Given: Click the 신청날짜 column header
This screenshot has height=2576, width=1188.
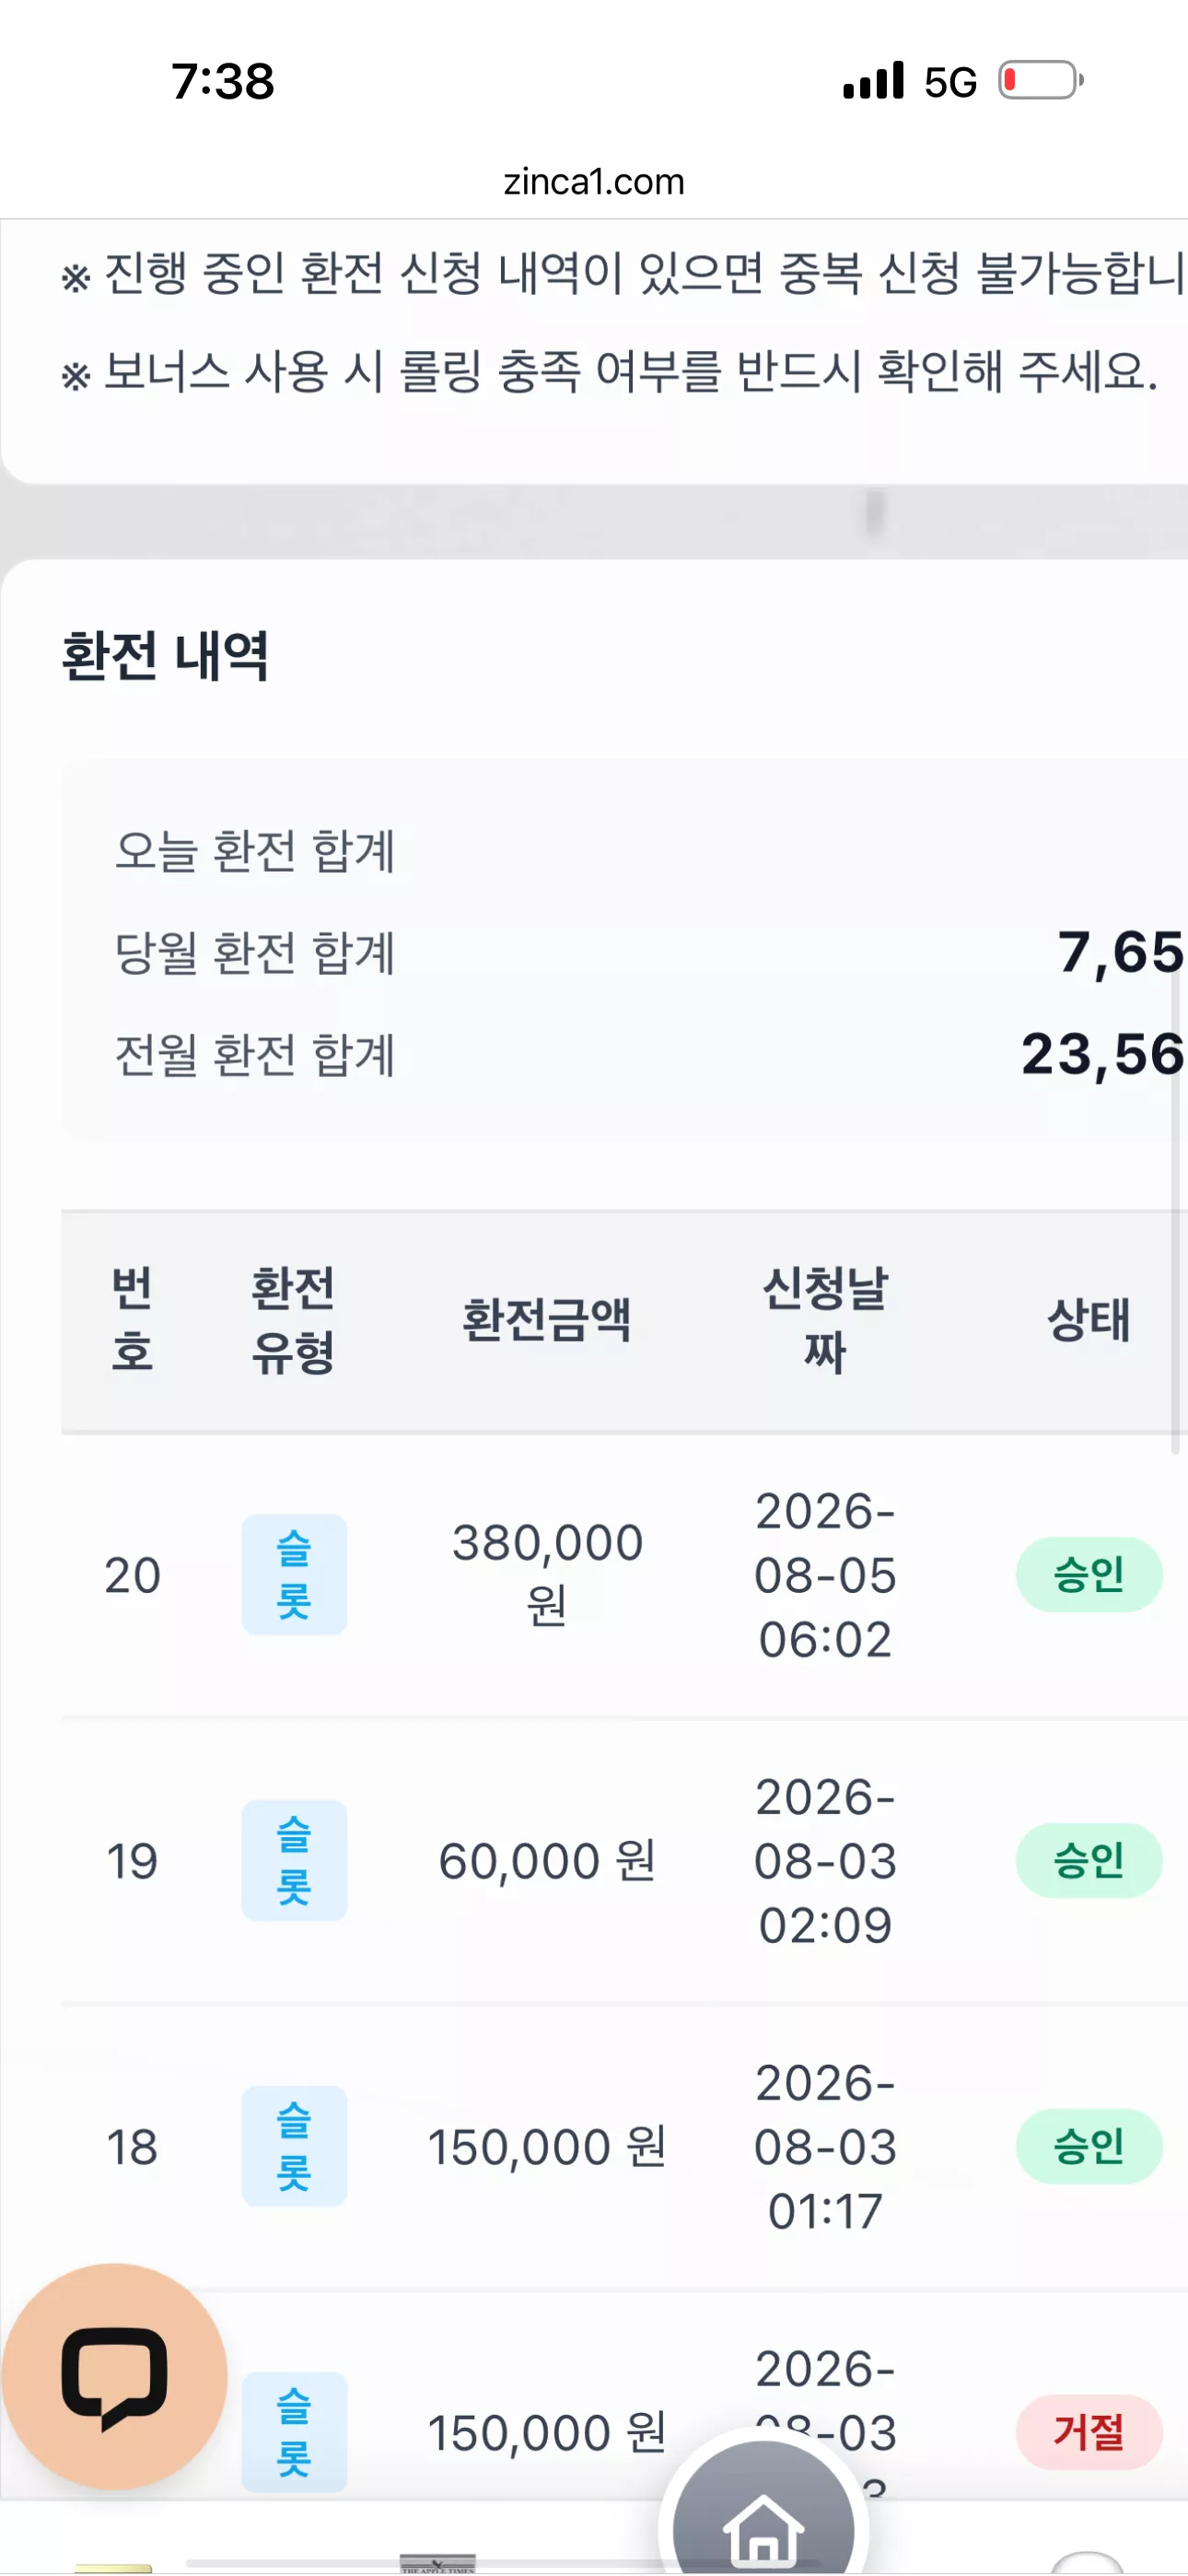Looking at the screenshot, I should [825, 1320].
